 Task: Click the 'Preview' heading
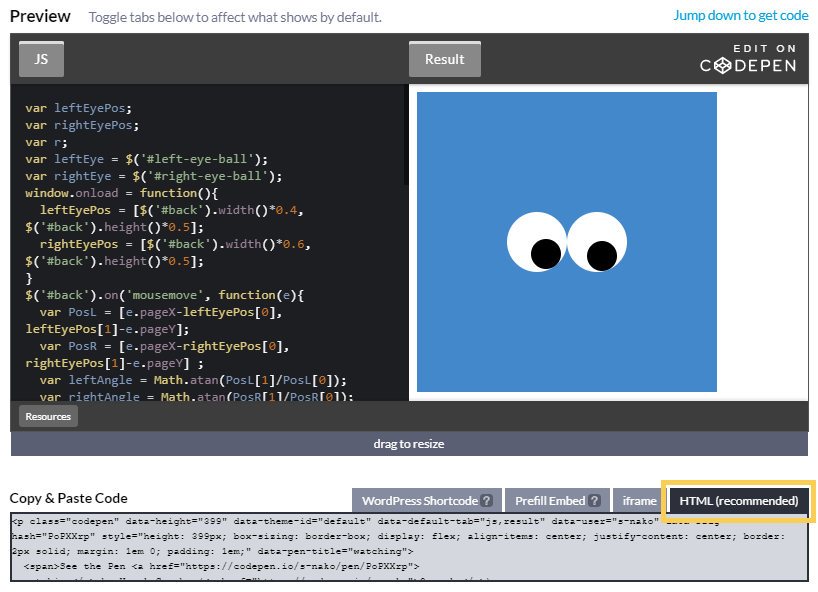(x=40, y=16)
